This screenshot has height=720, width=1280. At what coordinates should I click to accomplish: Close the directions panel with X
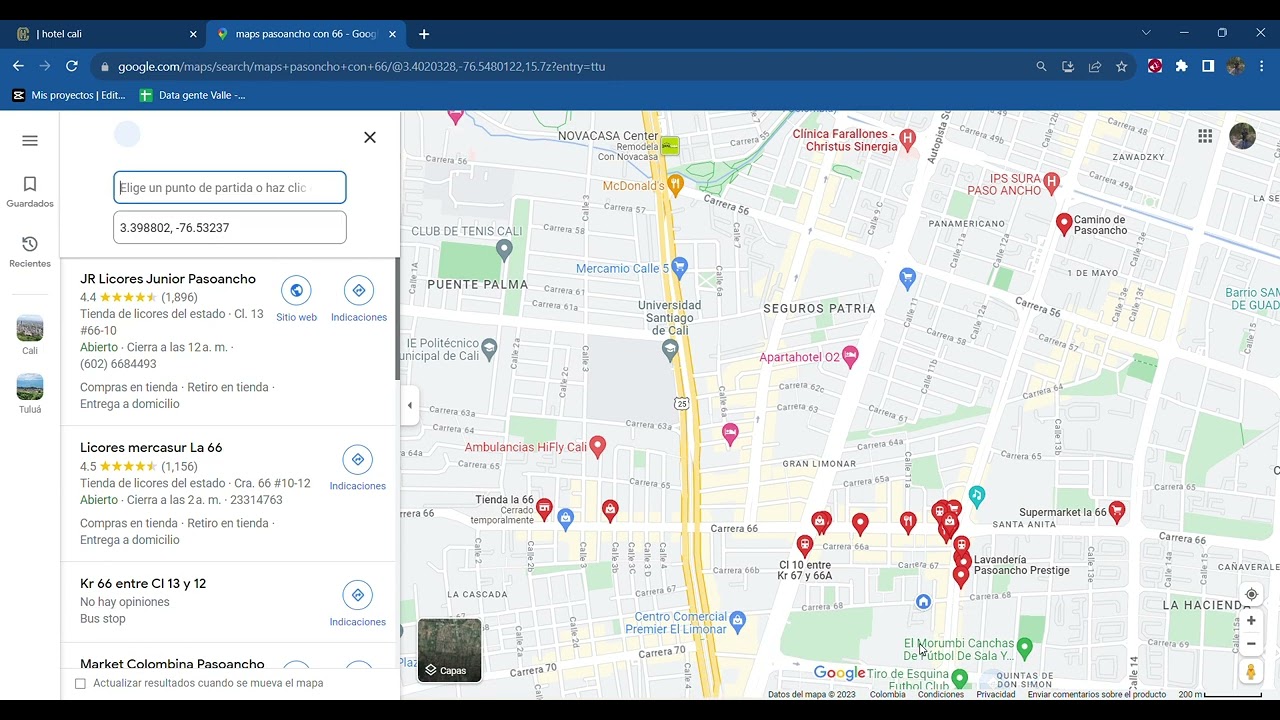point(370,137)
